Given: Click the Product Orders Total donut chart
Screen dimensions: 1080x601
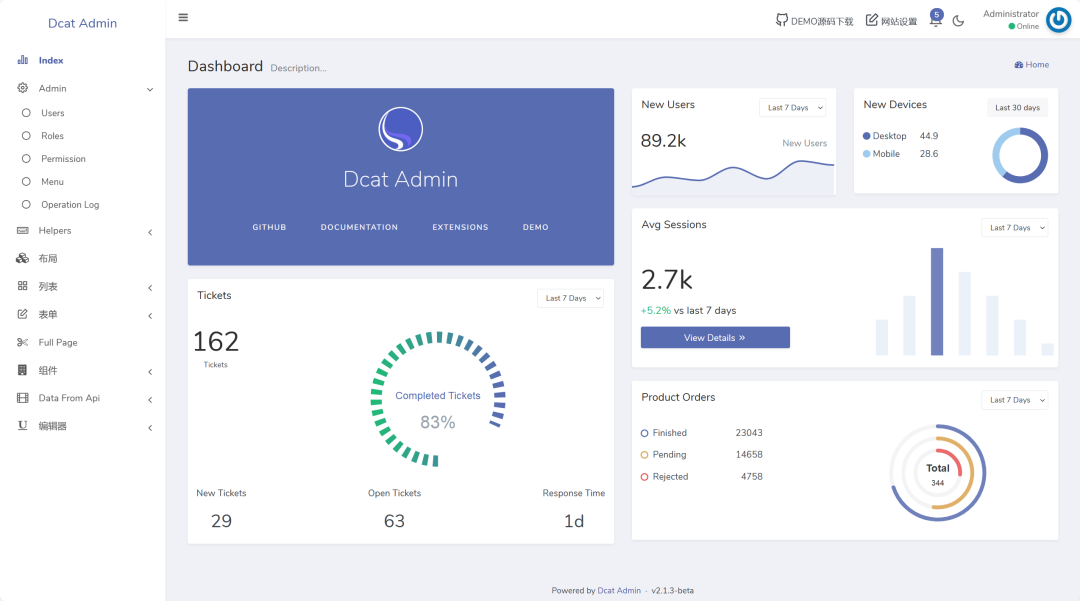Looking at the screenshot, I should click(937, 473).
